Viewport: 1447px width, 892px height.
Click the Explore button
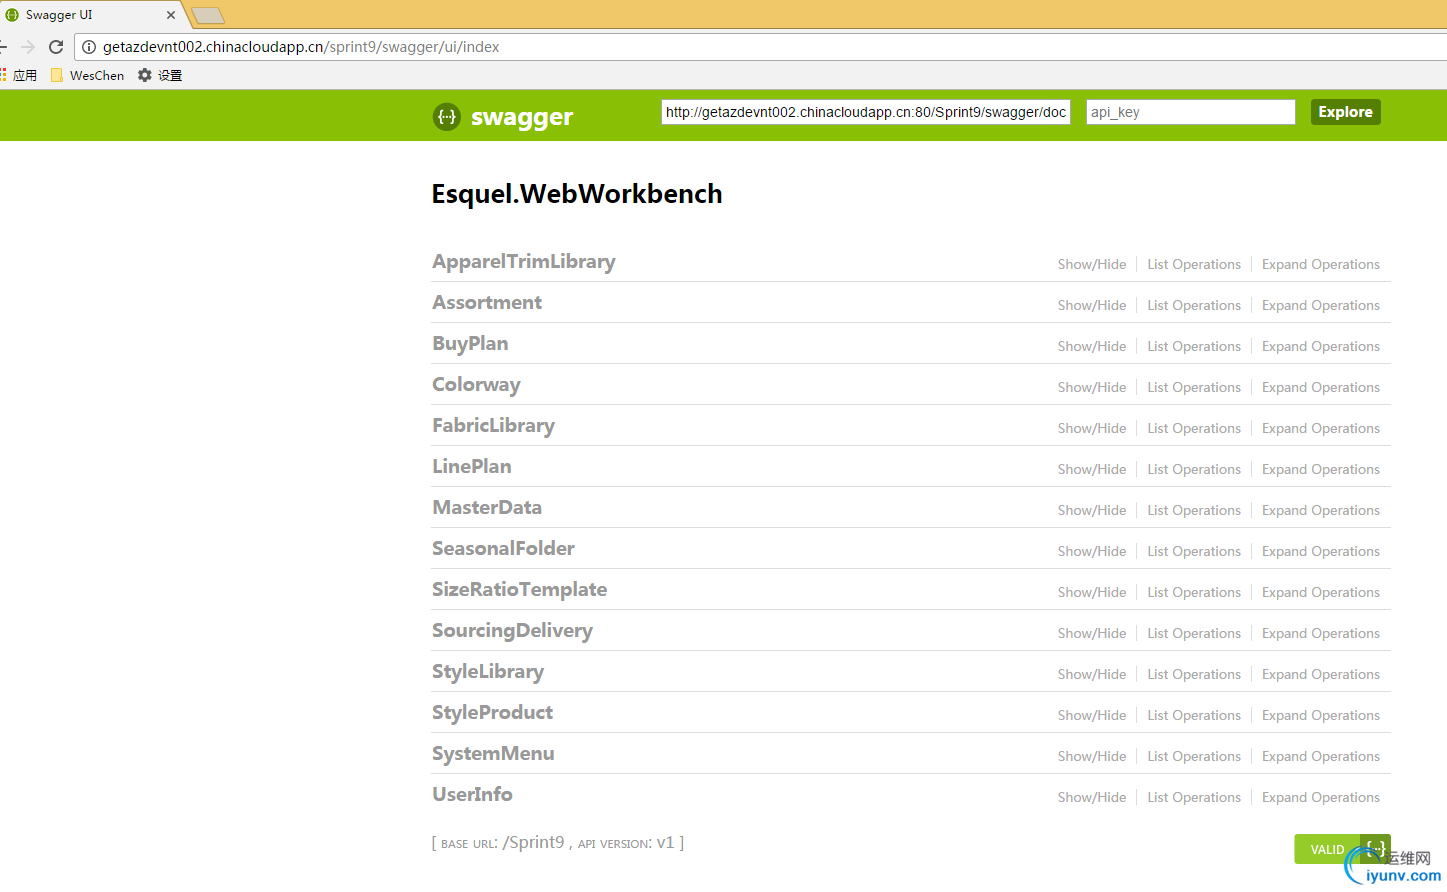click(1345, 112)
